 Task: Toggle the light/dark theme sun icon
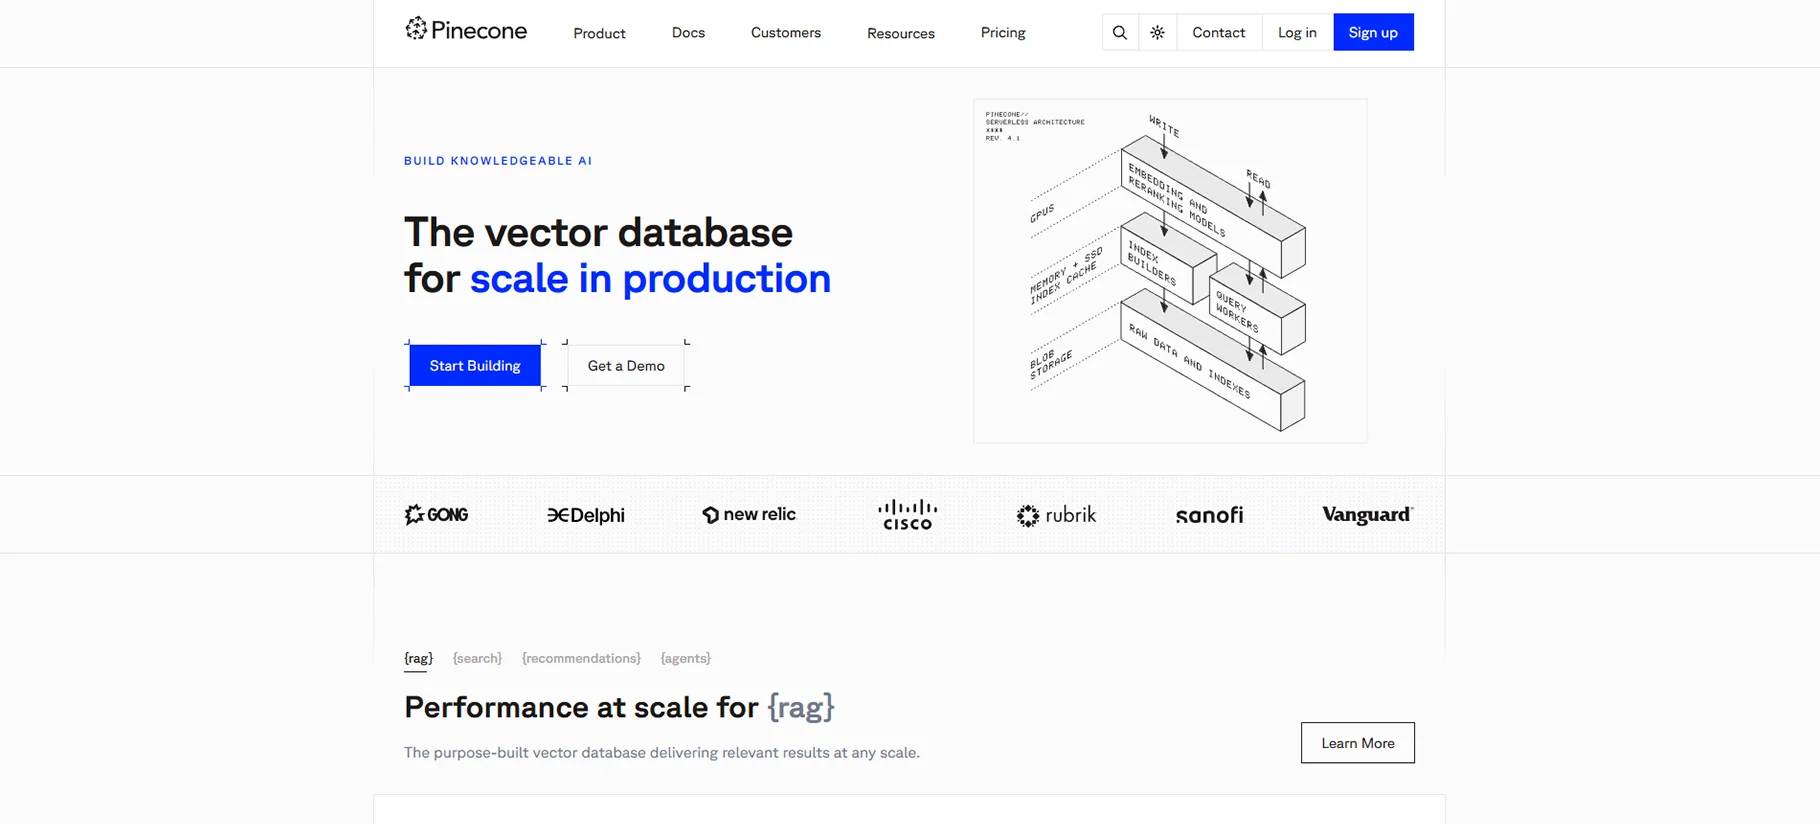coord(1157,32)
